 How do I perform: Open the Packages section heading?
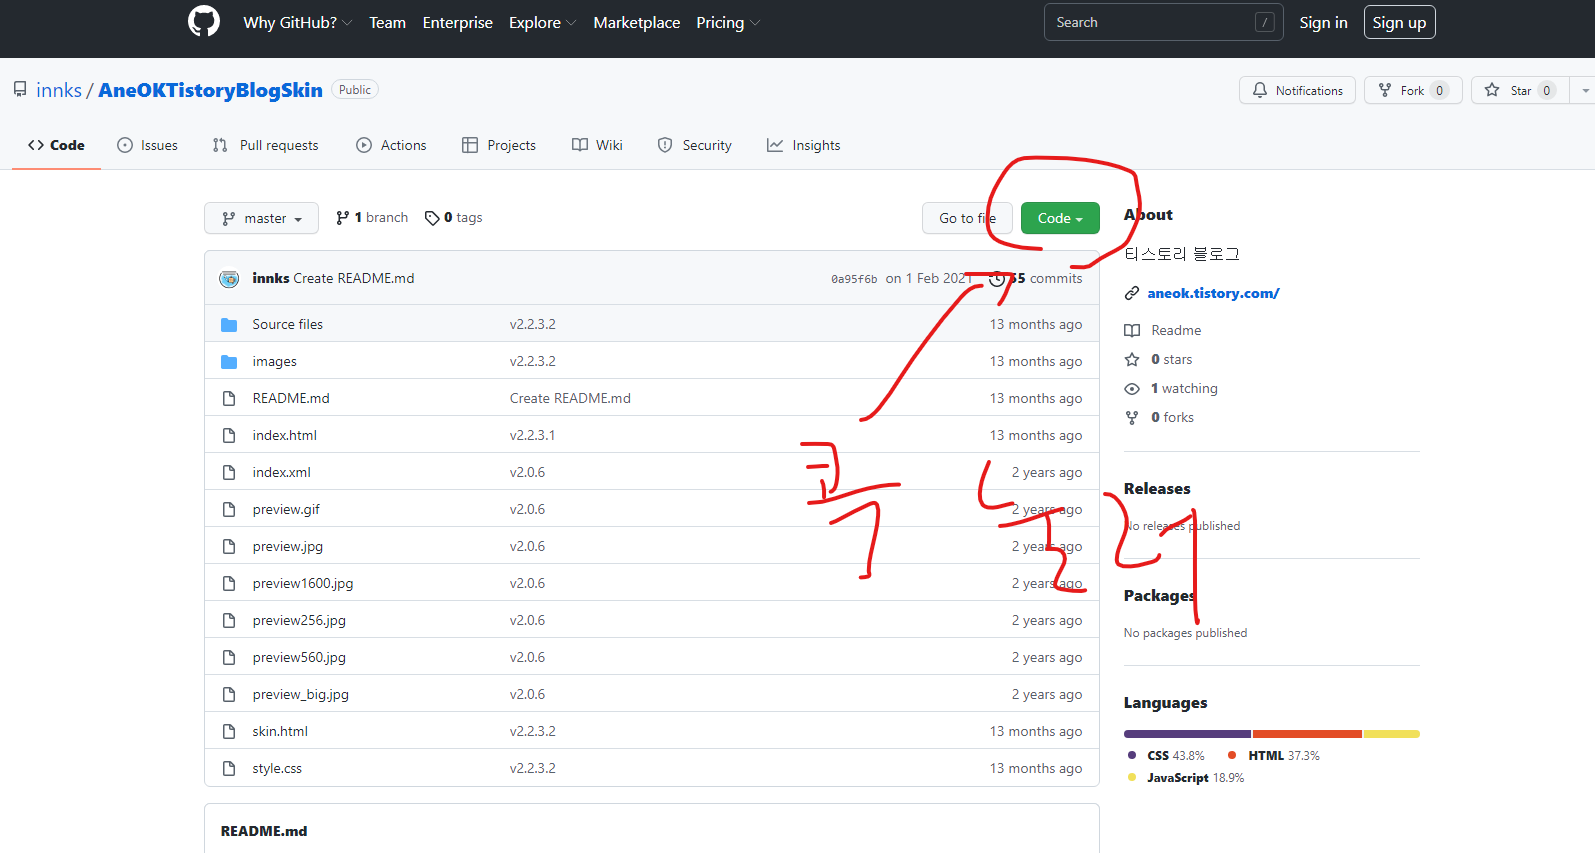pyautogui.click(x=1160, y=596)
